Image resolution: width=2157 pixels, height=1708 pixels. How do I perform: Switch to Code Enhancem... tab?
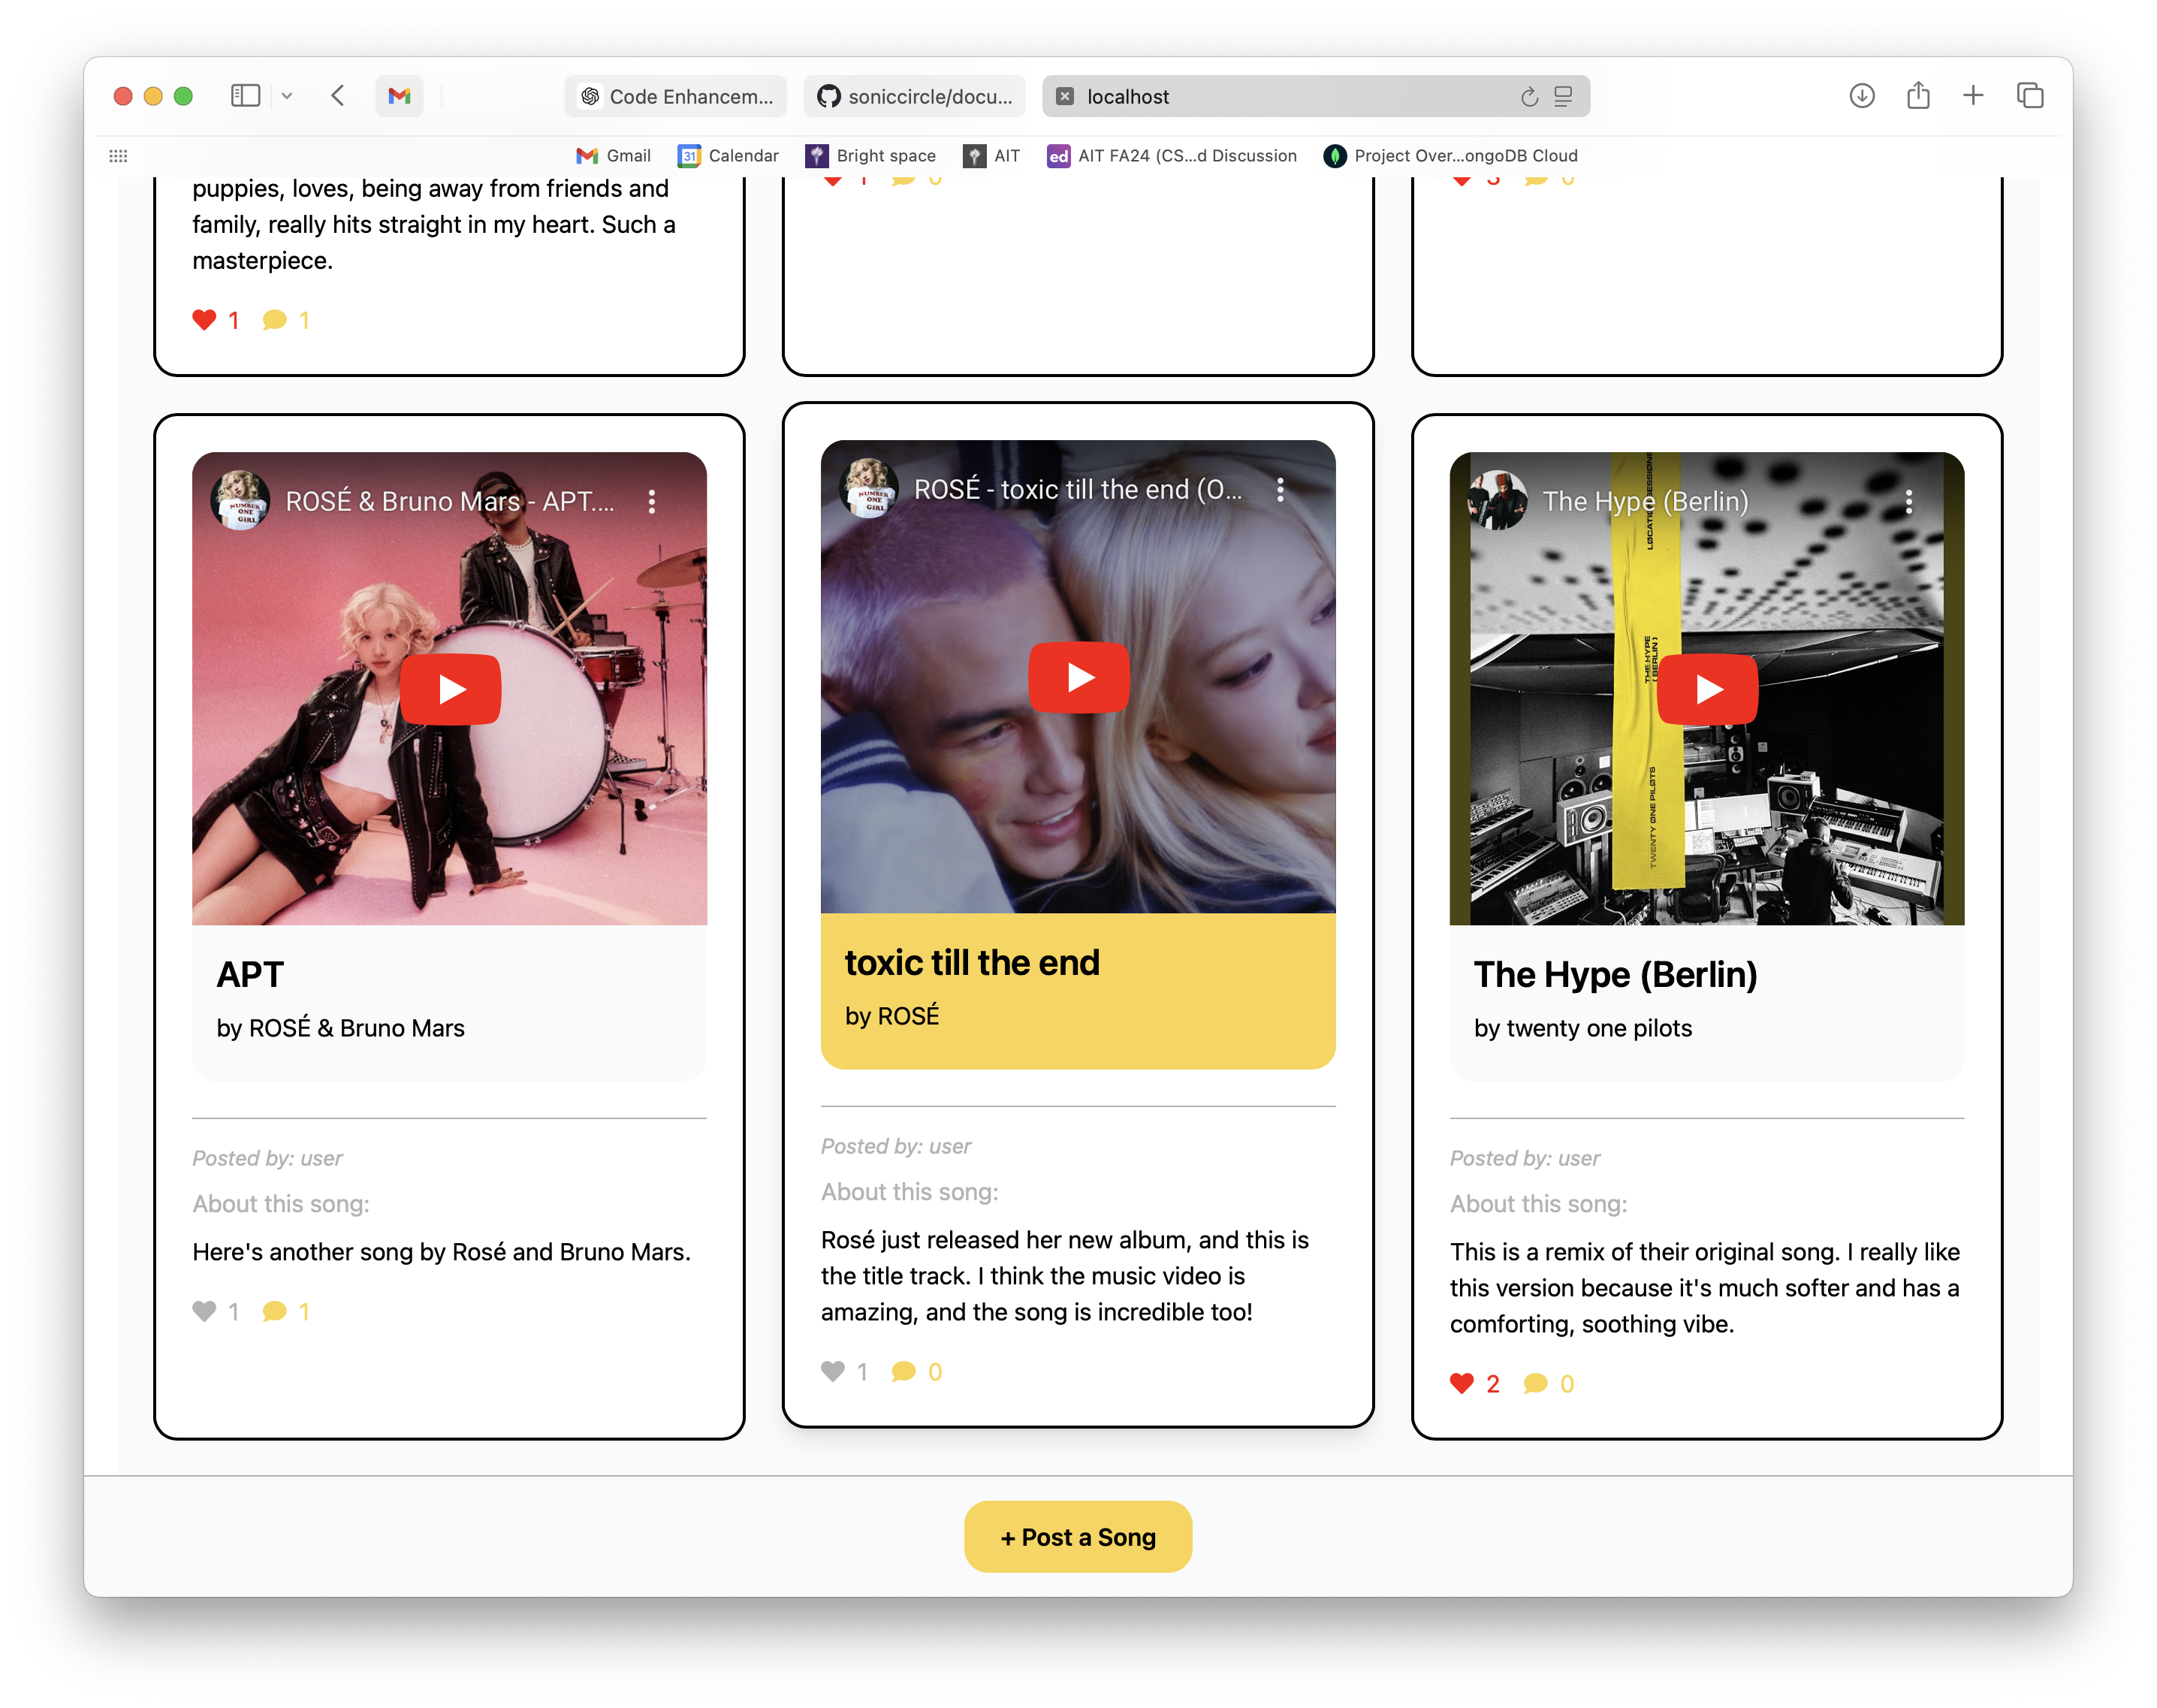[x=676, y=96]
